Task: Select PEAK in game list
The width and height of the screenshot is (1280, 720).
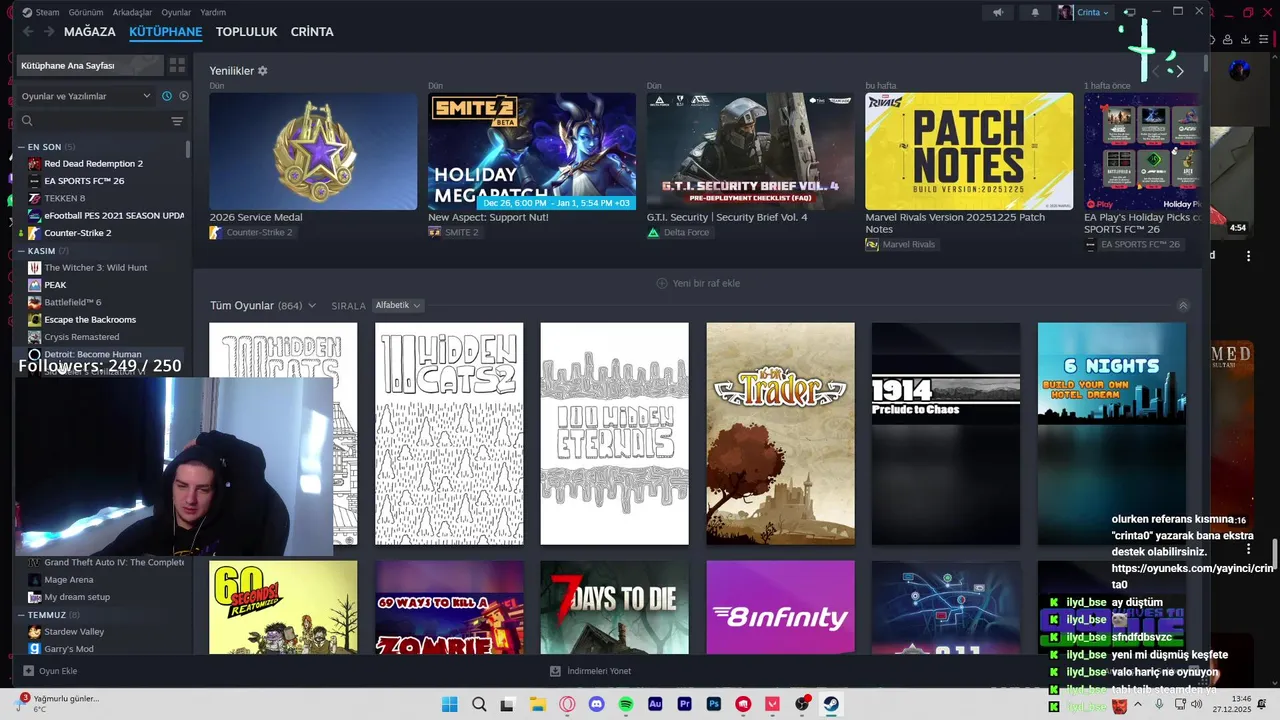Action: pyautogui.click(x=55, y=285)
